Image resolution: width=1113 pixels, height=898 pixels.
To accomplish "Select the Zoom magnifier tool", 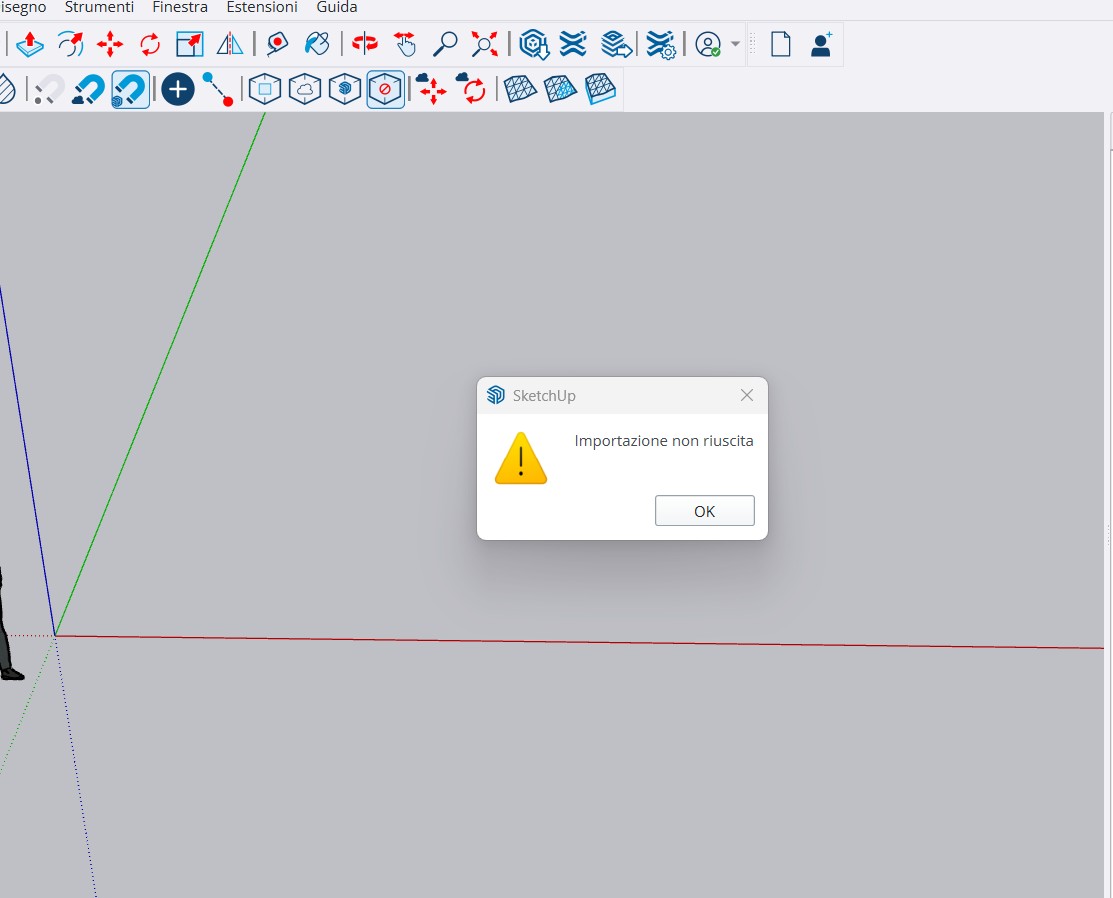I will tap(445, 44).
